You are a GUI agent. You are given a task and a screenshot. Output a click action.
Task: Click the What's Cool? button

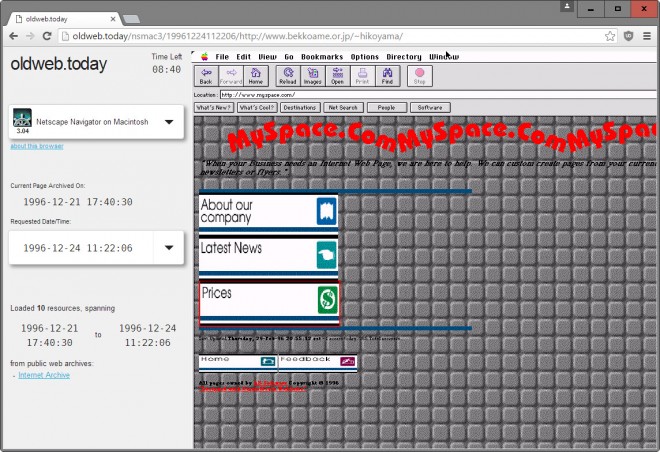click(x=256, y=107)
